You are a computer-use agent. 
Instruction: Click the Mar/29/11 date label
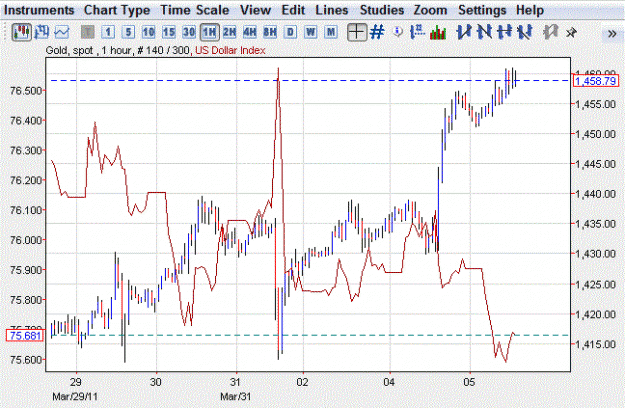75,397
